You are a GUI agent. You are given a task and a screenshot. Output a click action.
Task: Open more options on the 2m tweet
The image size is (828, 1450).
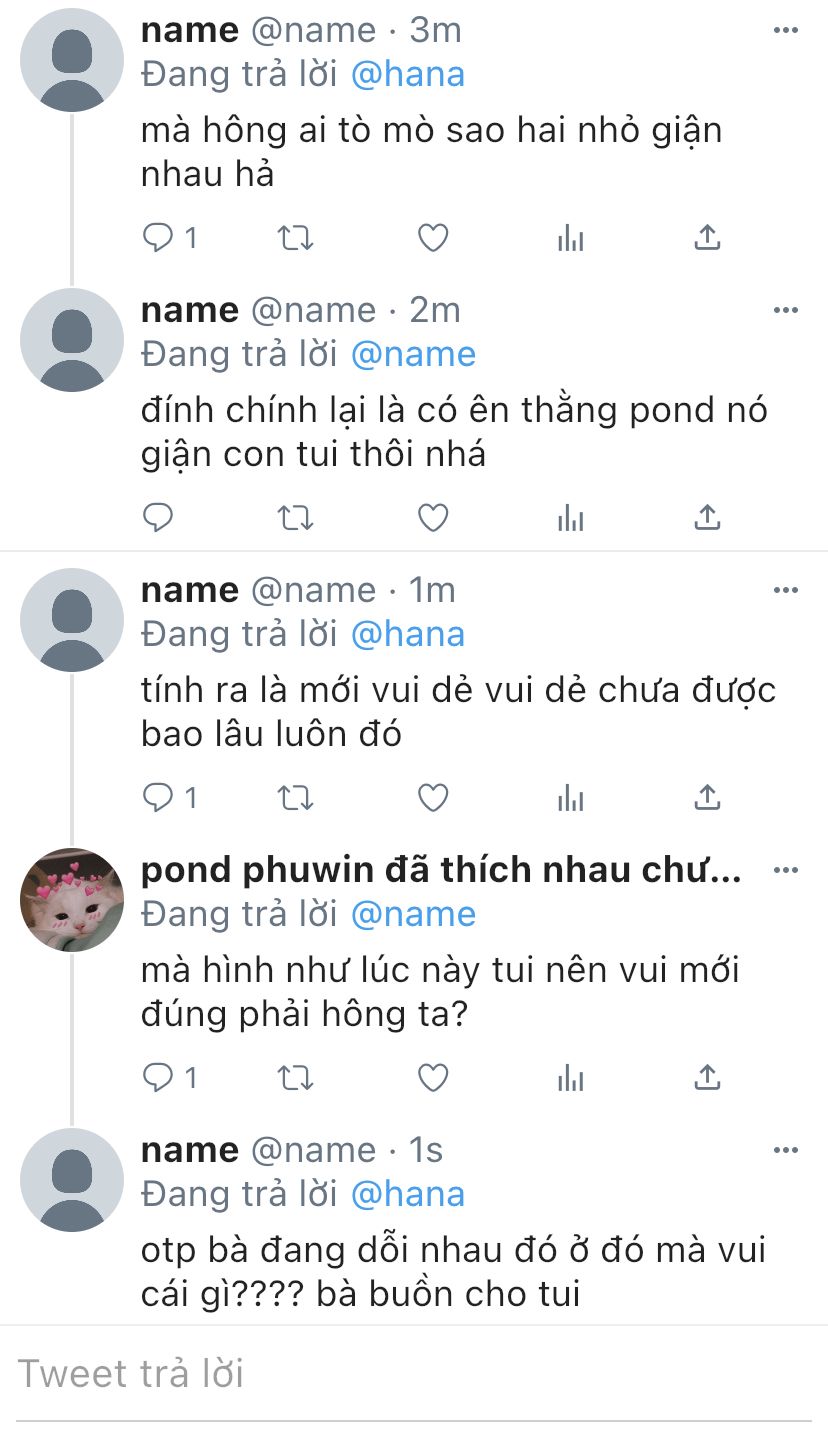(786, 311)
